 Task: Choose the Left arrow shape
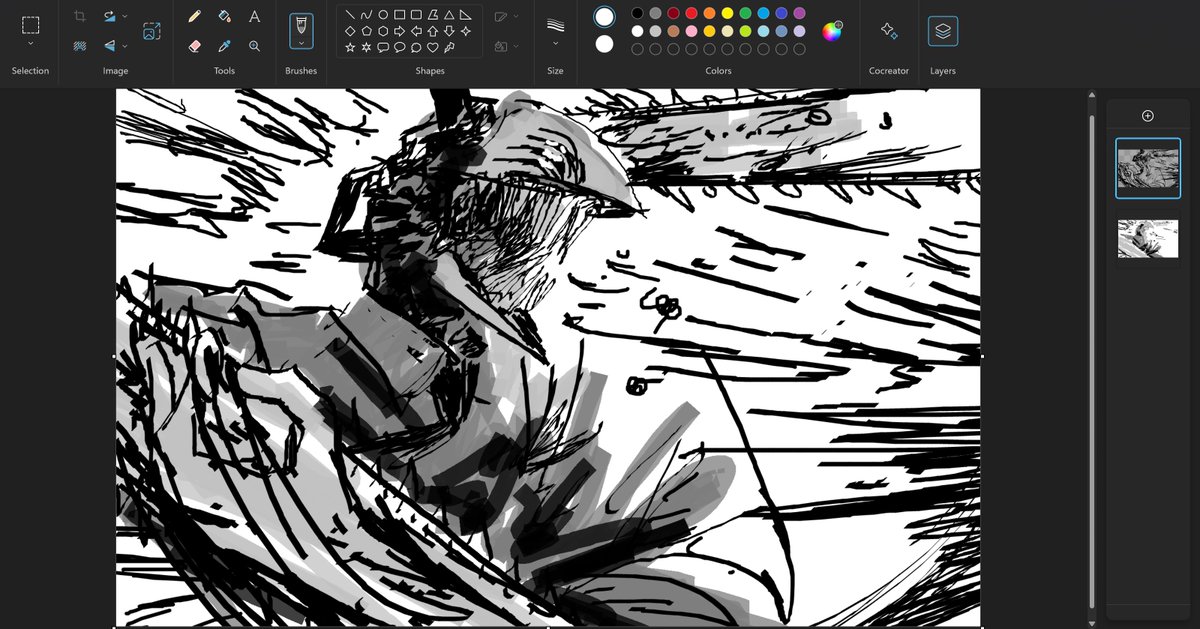[x=416, y=31]
